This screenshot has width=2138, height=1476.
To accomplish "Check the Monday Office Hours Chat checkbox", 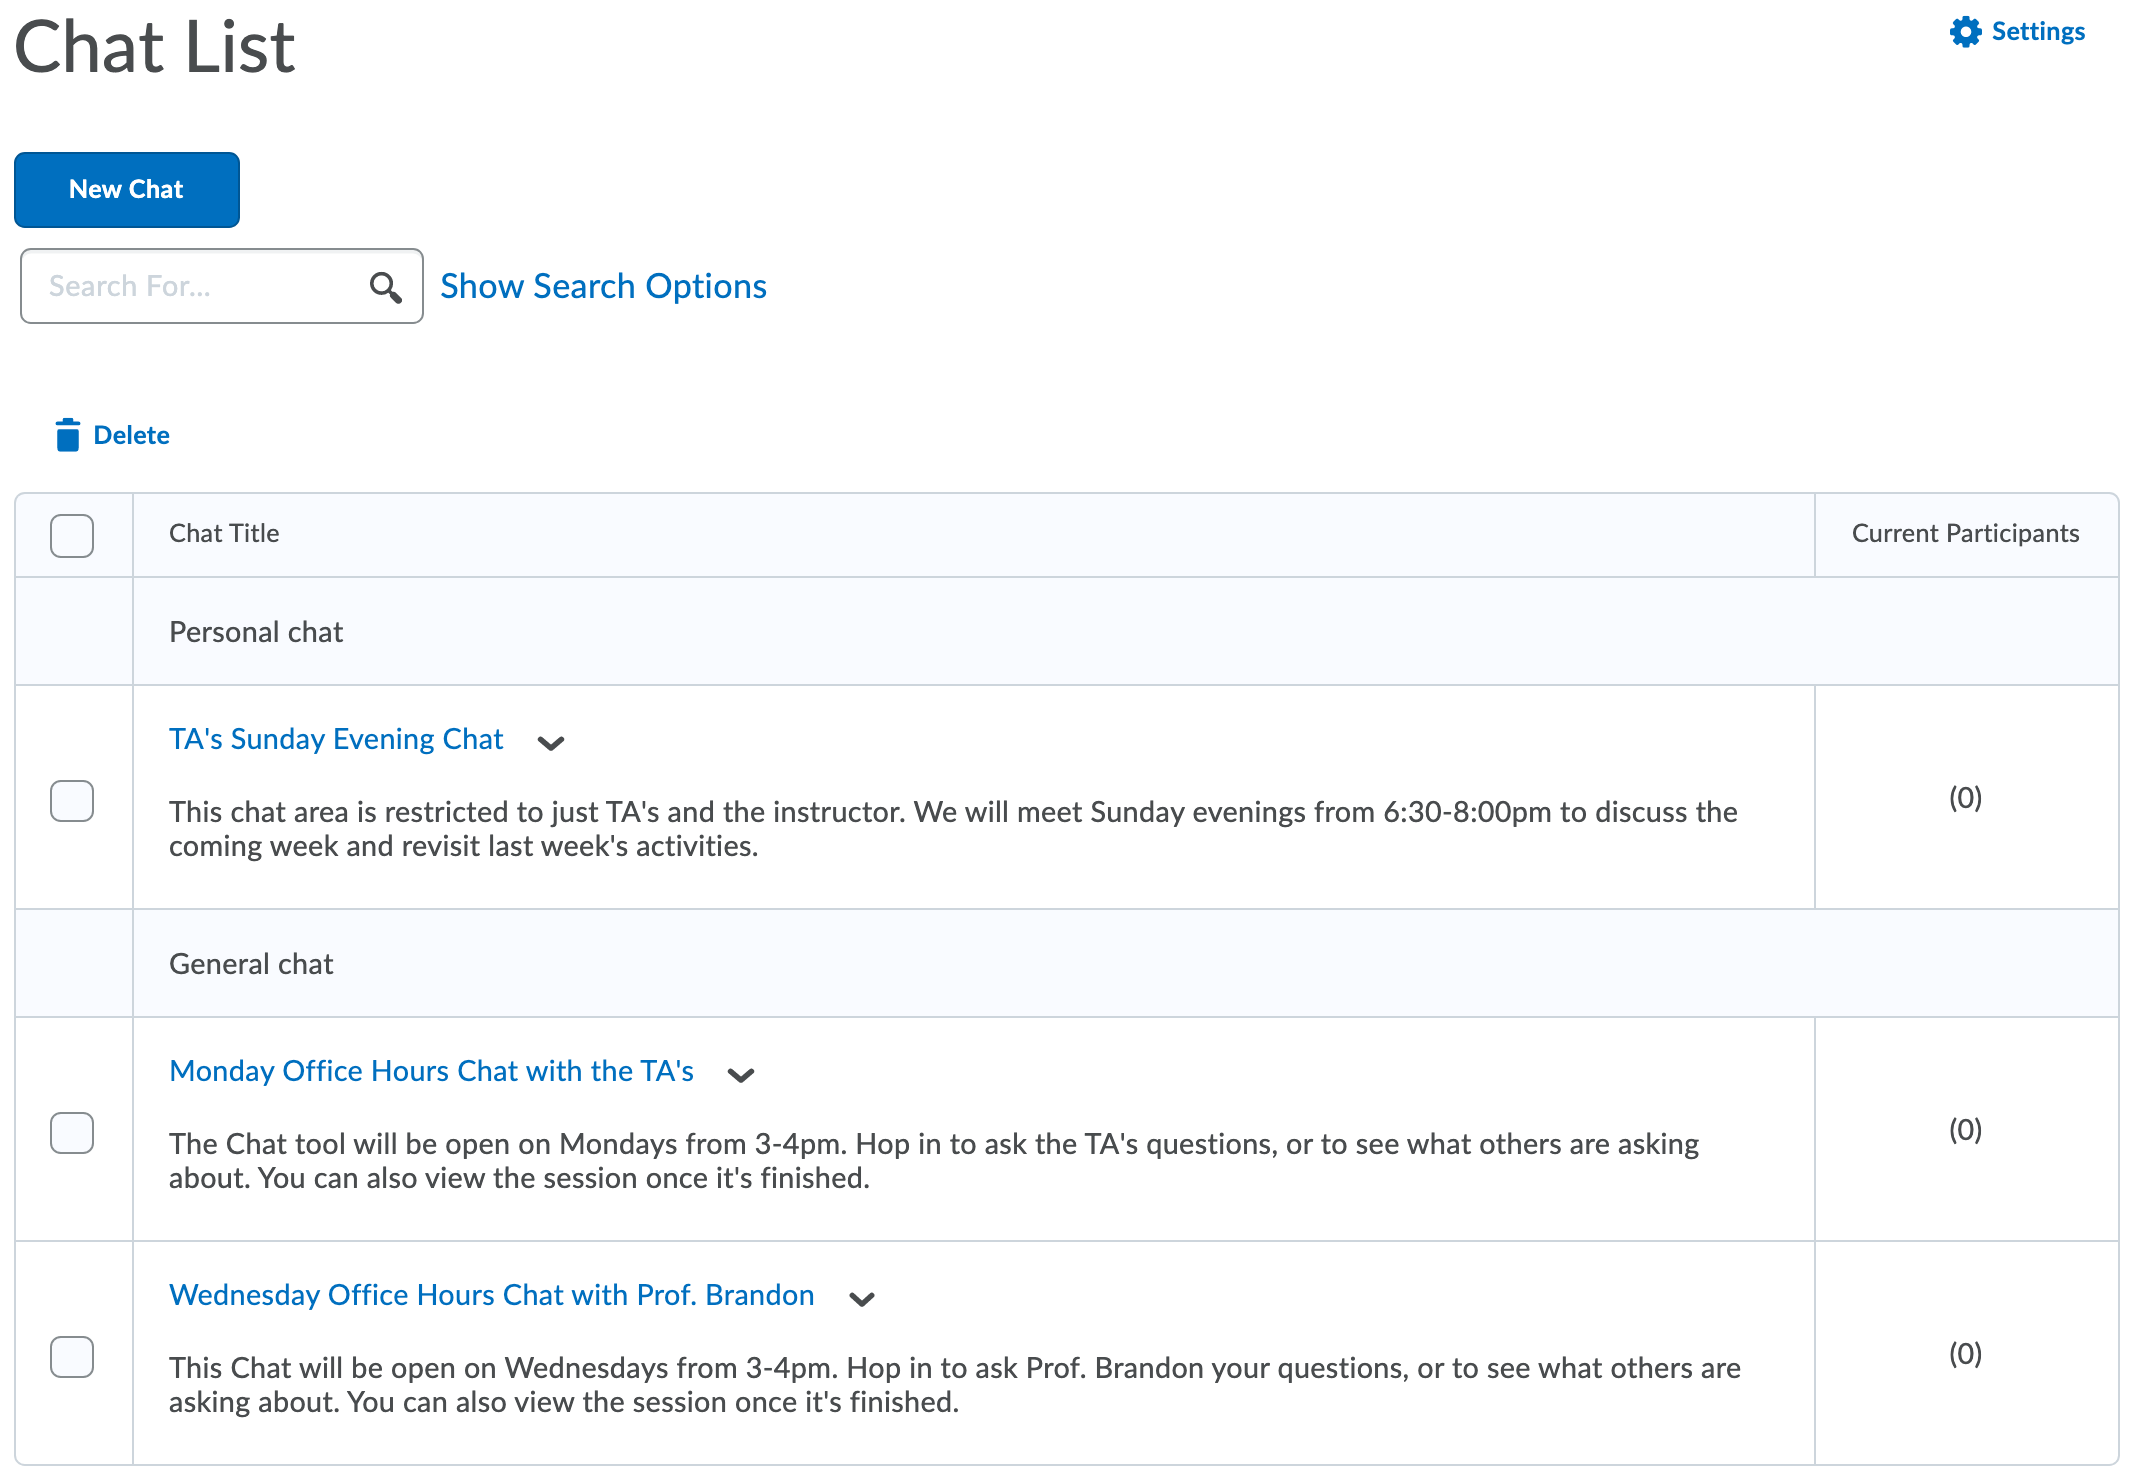I will click(x=72, y=1133).
